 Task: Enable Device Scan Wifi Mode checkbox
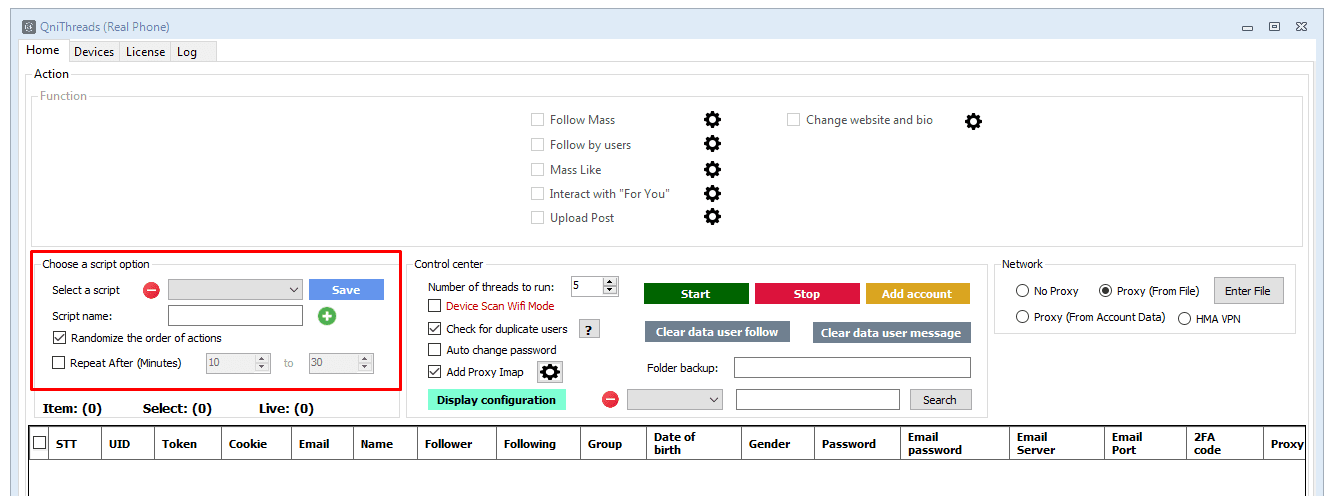click(x=435, y=306)
